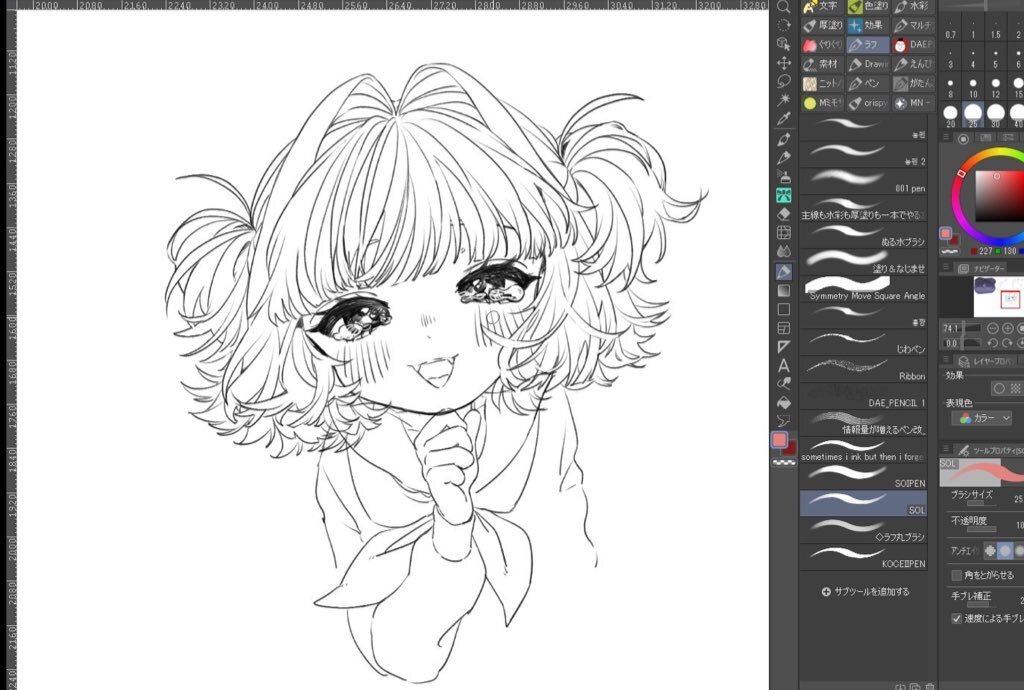Select the Auto select magic wand tool

point(784,100)
